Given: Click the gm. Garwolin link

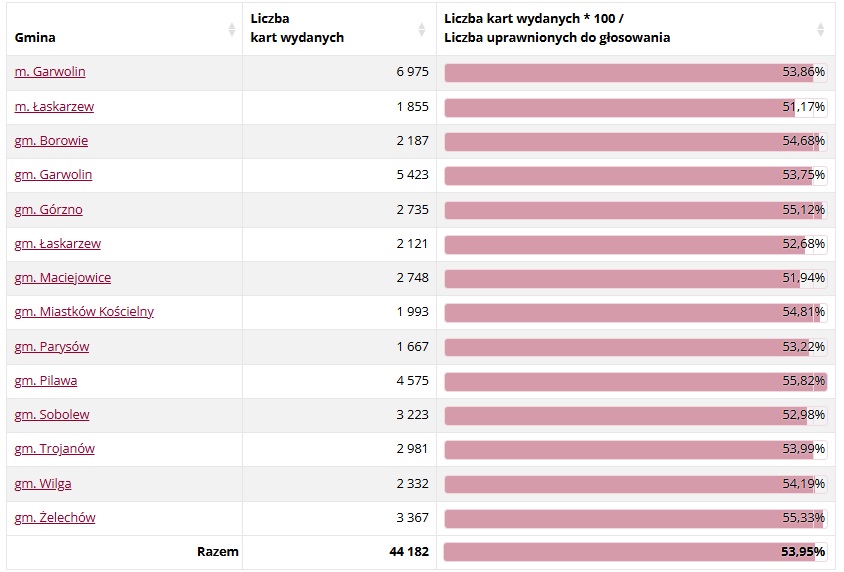Looking at the screenshot, I should [53, 174].
